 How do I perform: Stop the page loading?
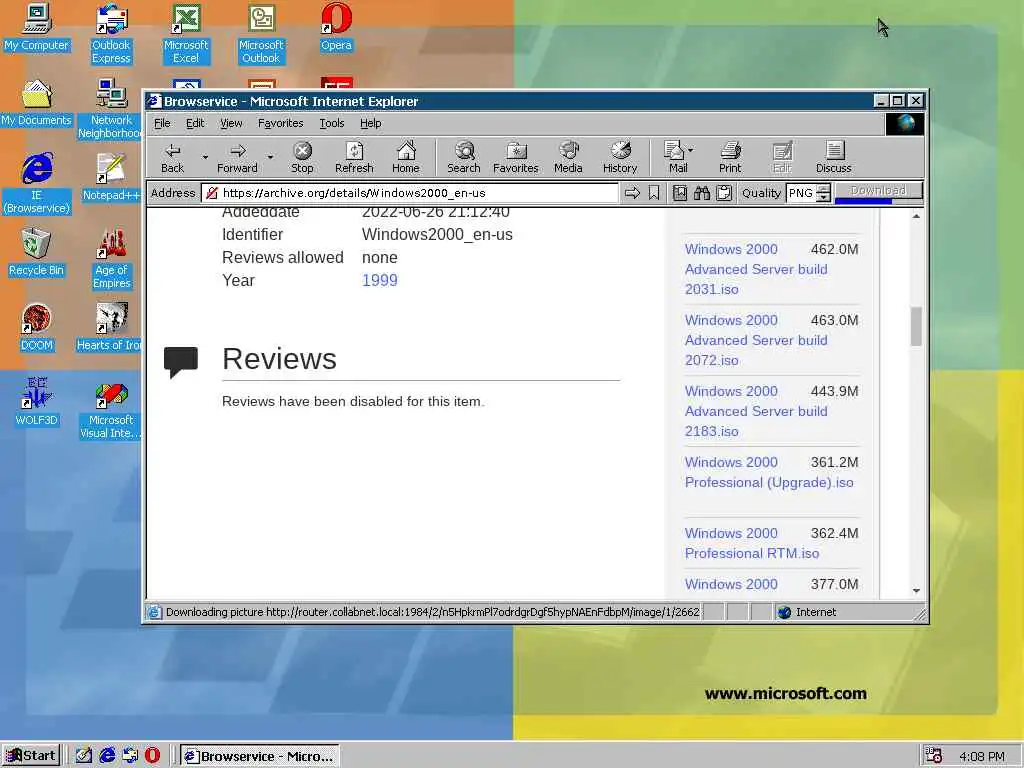tap(302, 157)
